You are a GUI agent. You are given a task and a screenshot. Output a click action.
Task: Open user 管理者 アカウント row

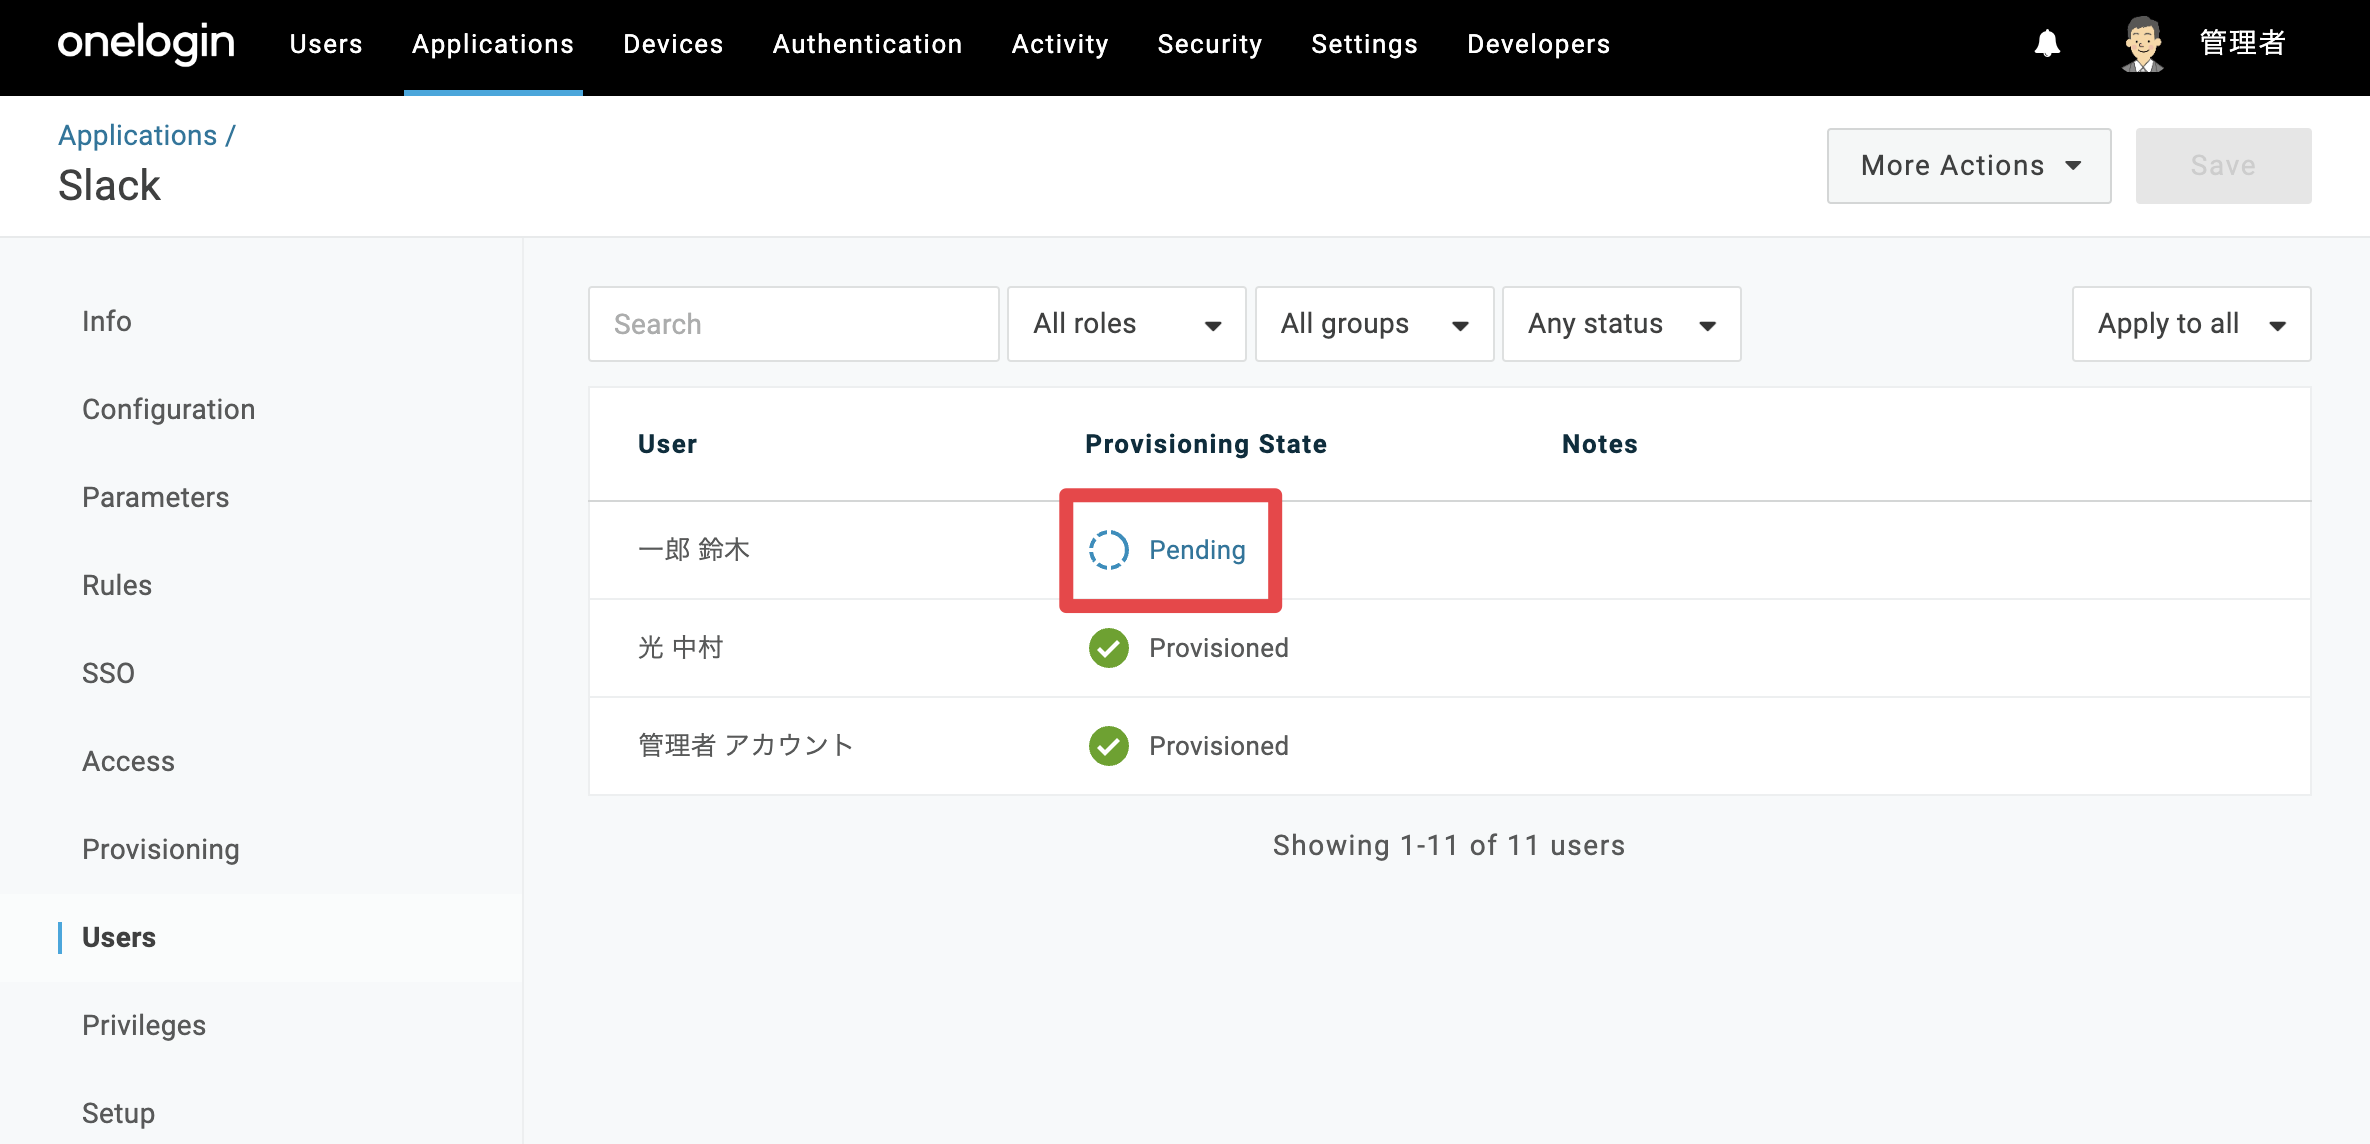pos(1449,746)
